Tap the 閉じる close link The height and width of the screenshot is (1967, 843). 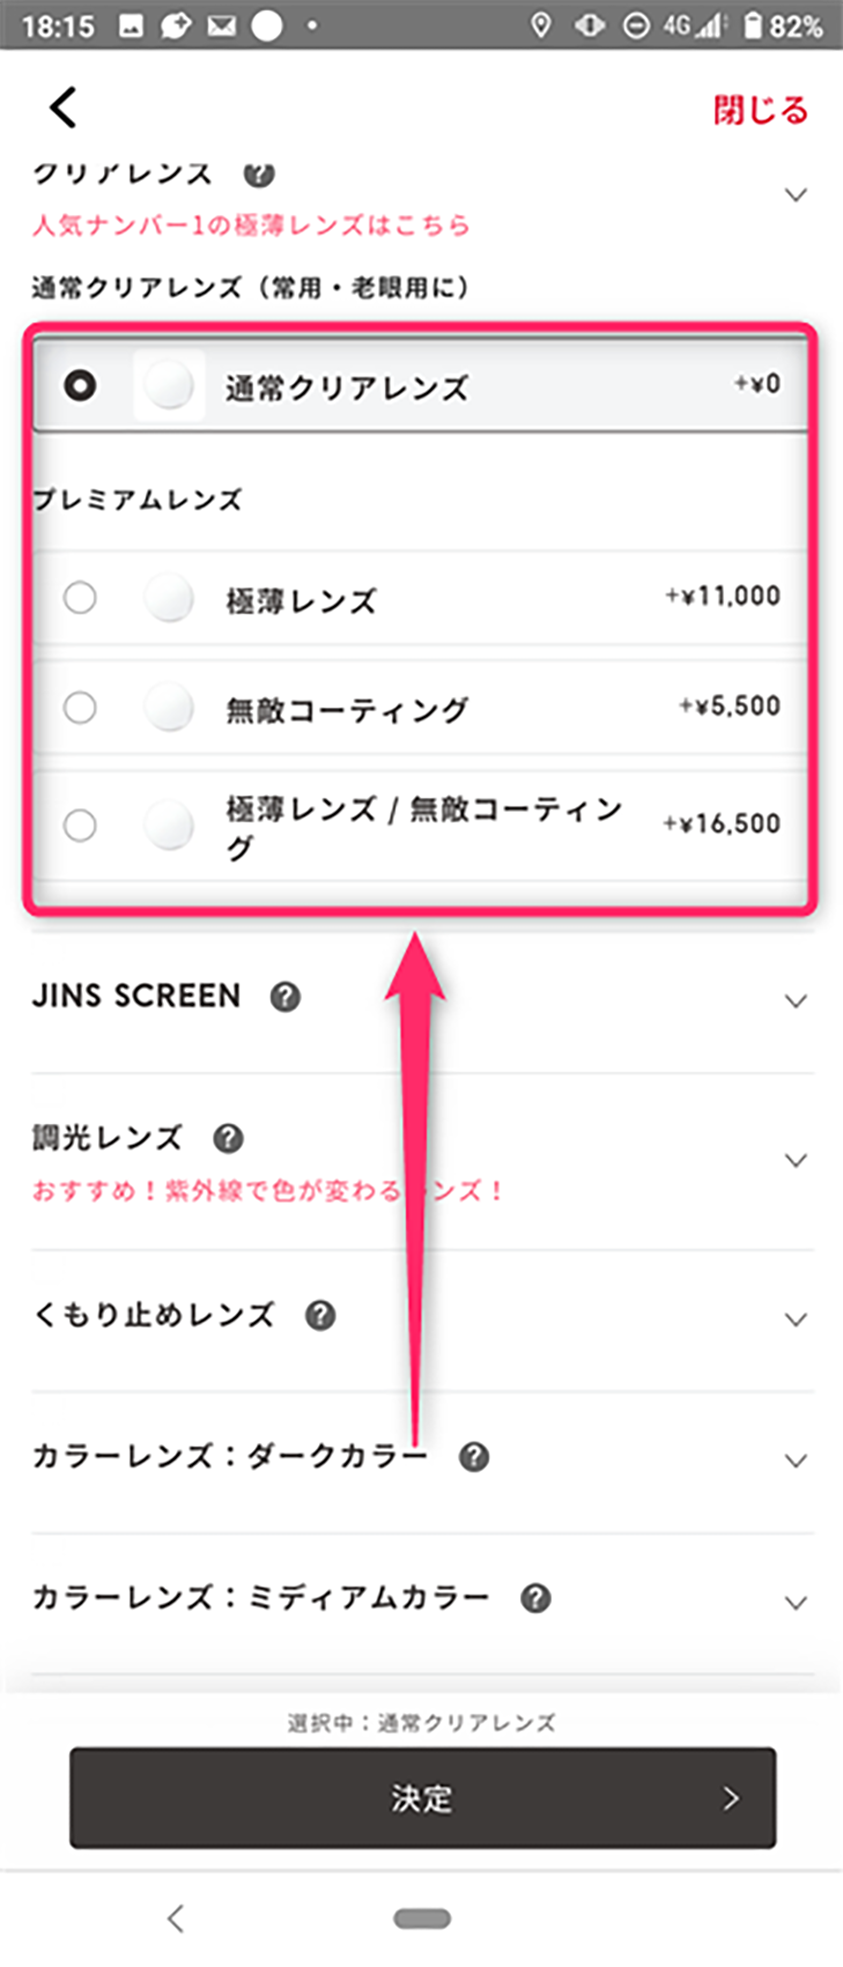pyautogui.click(x=760, y=110)
